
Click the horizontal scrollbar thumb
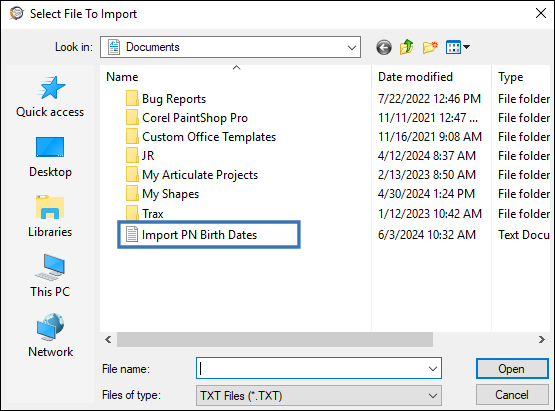point(275,339)
